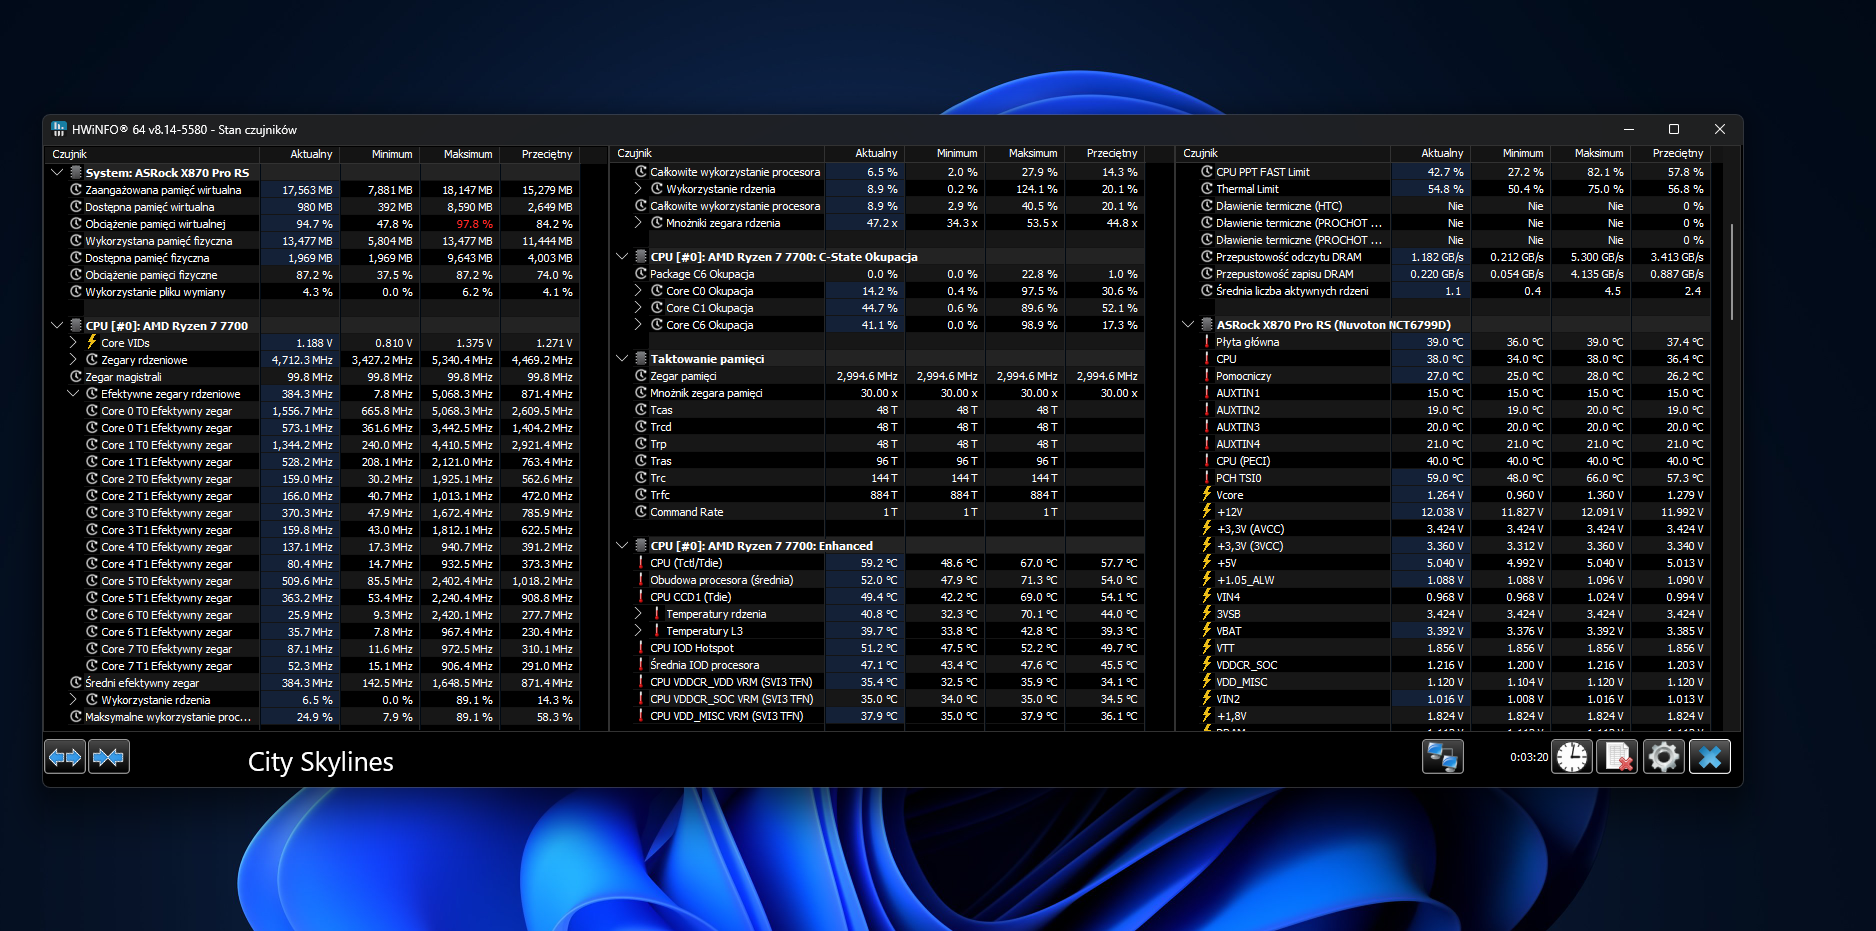Expand the Core C0 Okupacja row

638,291
